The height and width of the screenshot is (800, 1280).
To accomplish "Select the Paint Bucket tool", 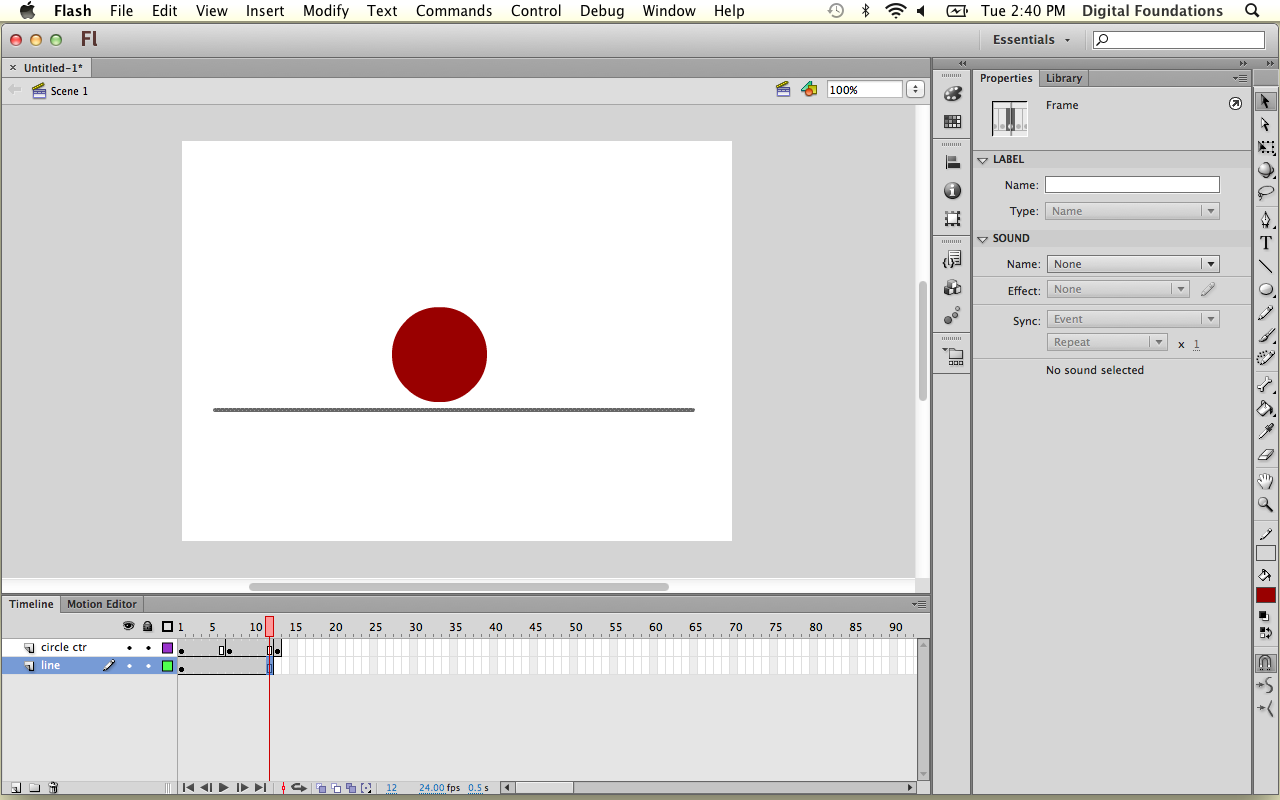I will pyautogui.click(x=1265, y=408).
